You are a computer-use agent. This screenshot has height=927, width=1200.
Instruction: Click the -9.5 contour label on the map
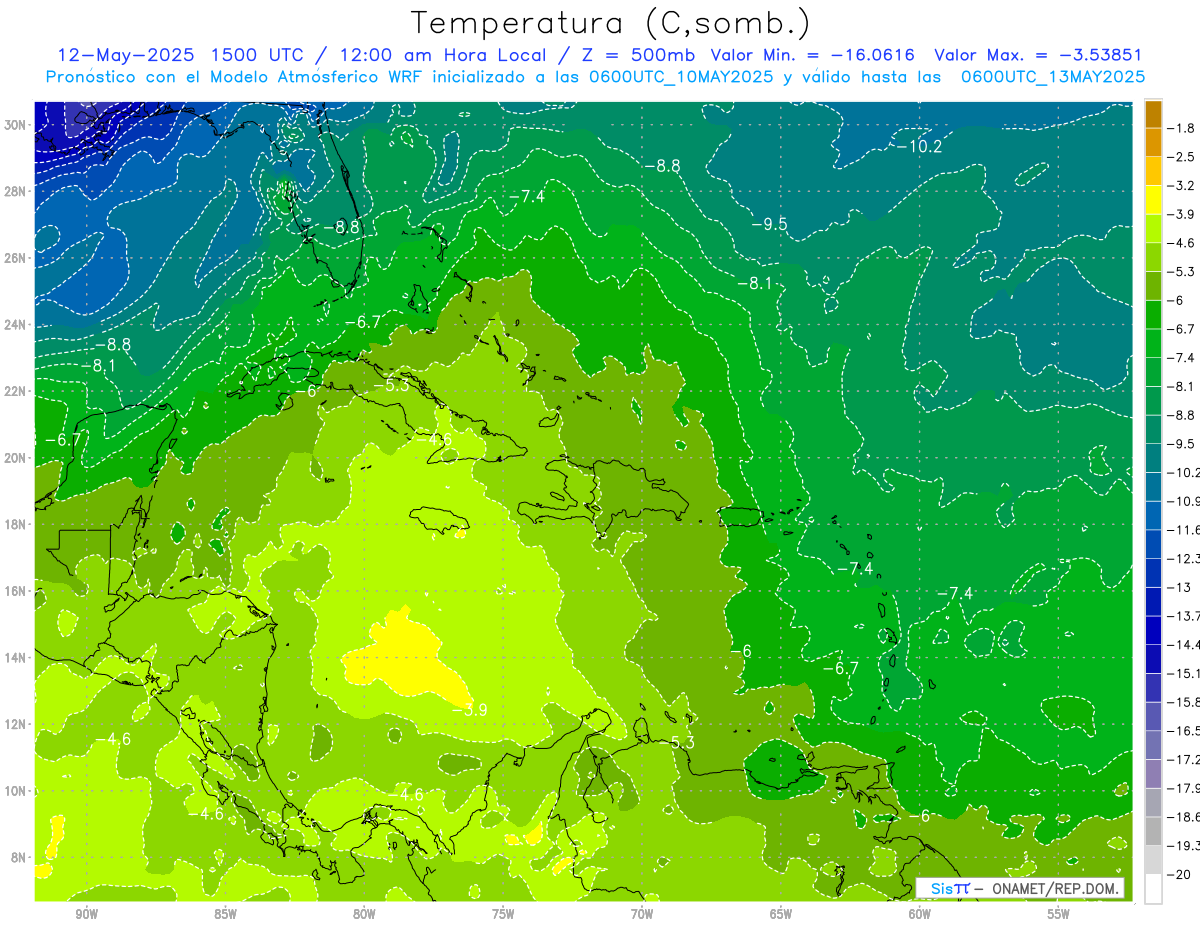coord(770,224)
